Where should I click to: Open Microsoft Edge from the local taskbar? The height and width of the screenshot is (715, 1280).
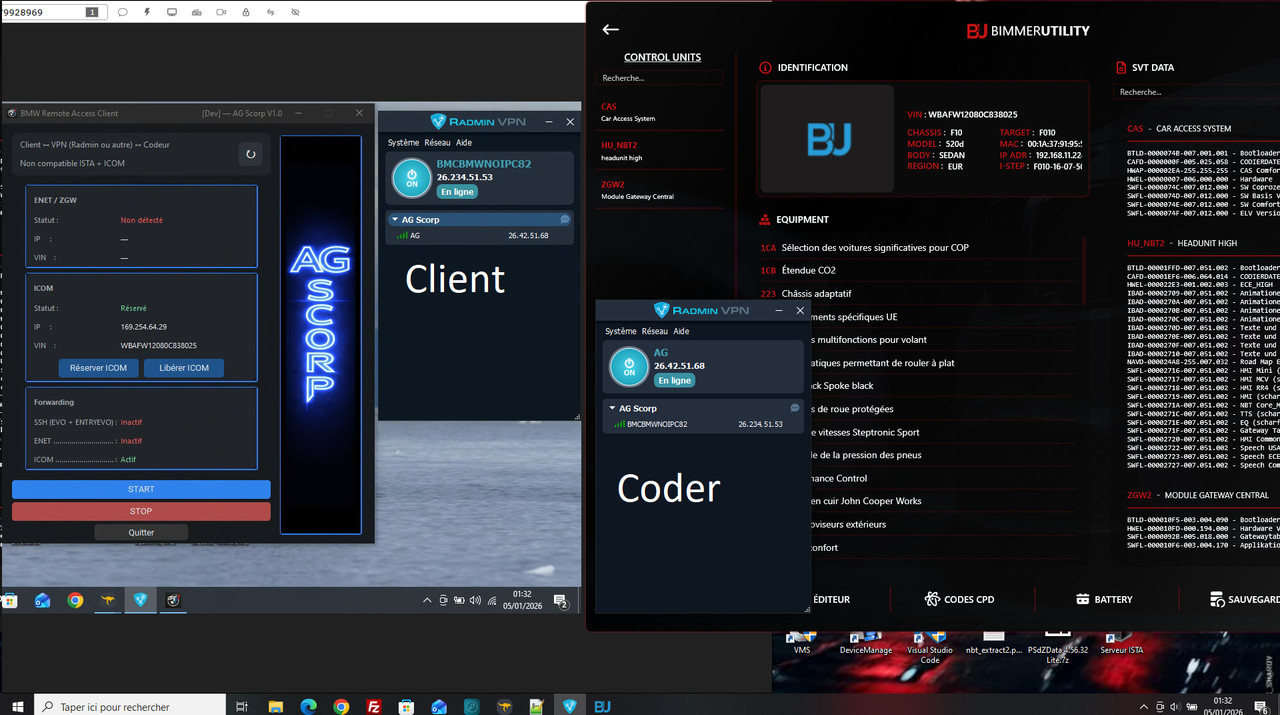tap(308, 706)
